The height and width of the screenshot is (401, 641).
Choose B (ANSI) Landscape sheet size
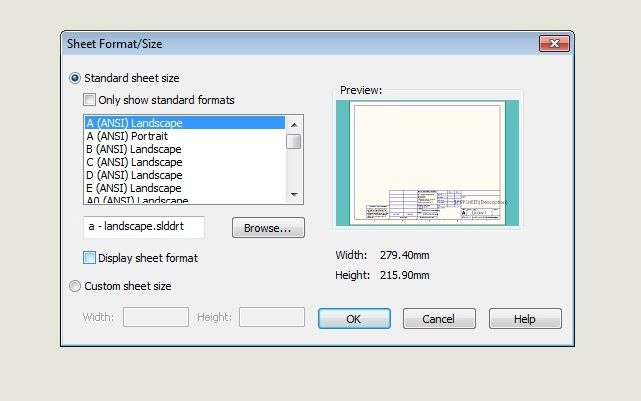click(134, 149)
